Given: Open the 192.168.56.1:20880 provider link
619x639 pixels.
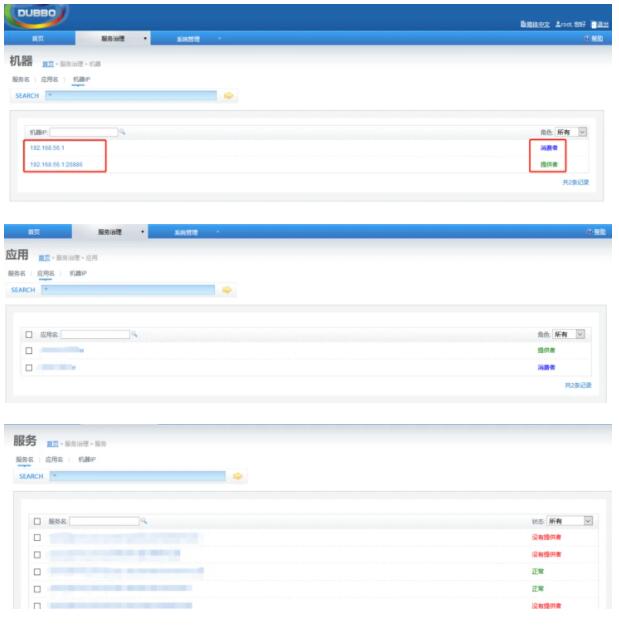Looking at the screenshot, I should point(56,164).
